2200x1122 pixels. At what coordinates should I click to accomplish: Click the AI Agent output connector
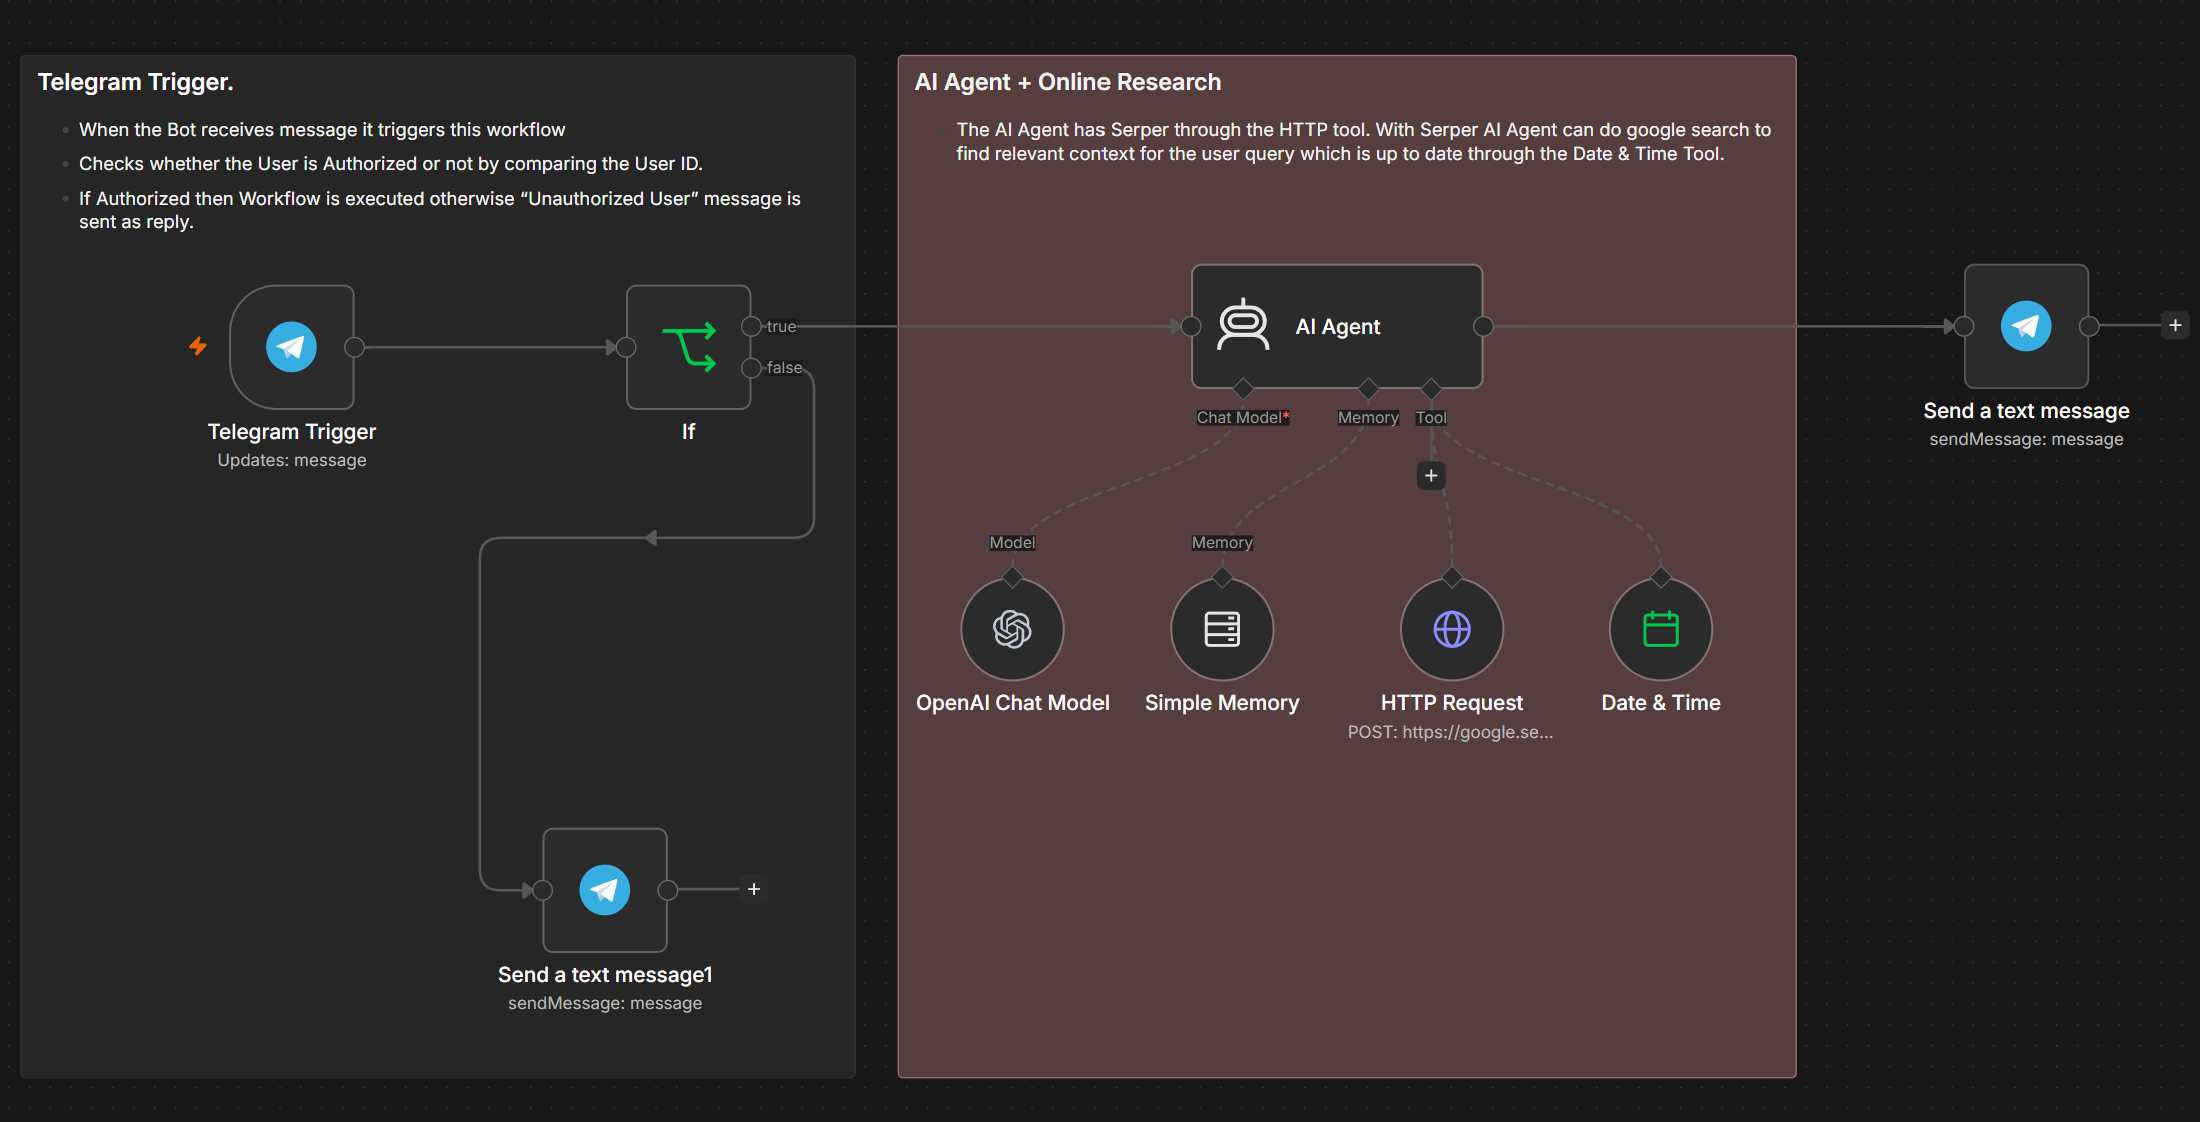point(1483,326)
